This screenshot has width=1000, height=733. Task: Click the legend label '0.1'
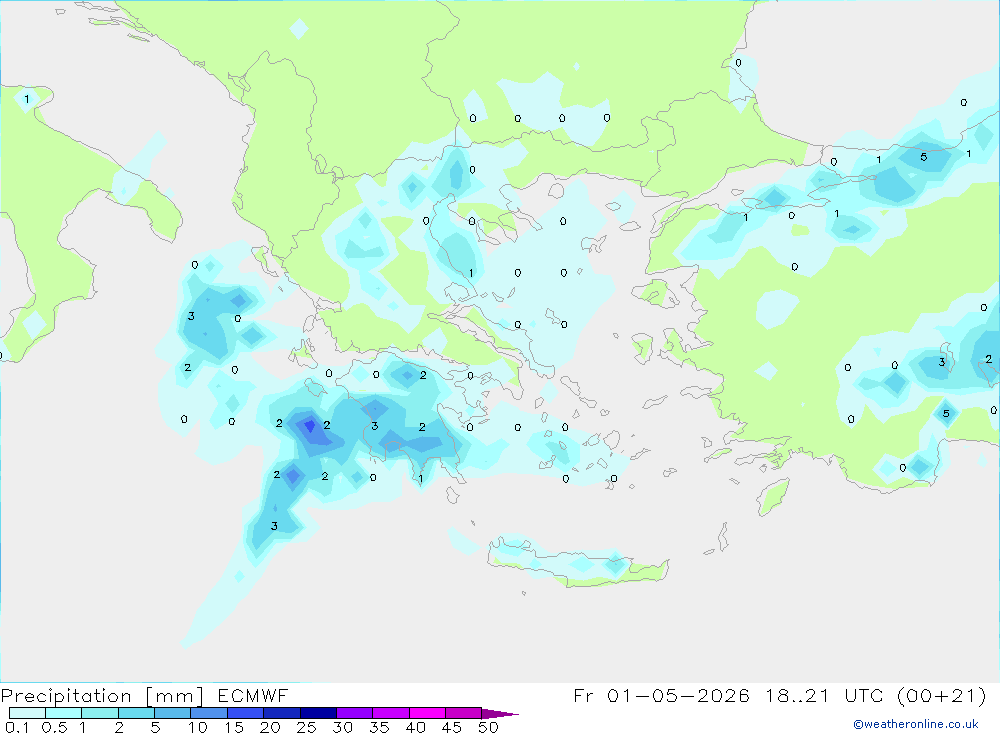[17, 727]
